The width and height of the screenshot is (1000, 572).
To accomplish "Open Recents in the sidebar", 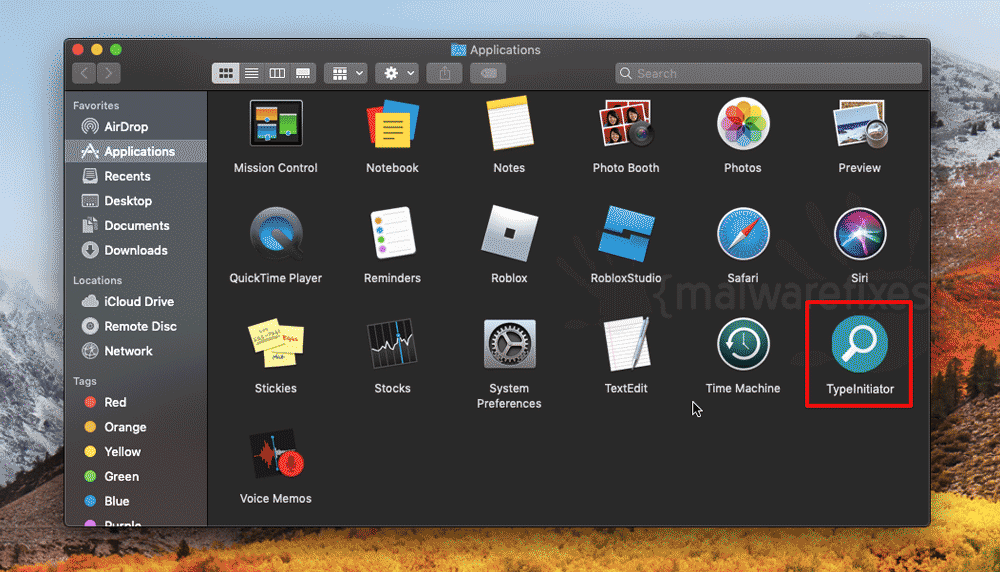I will click(136, 176).
